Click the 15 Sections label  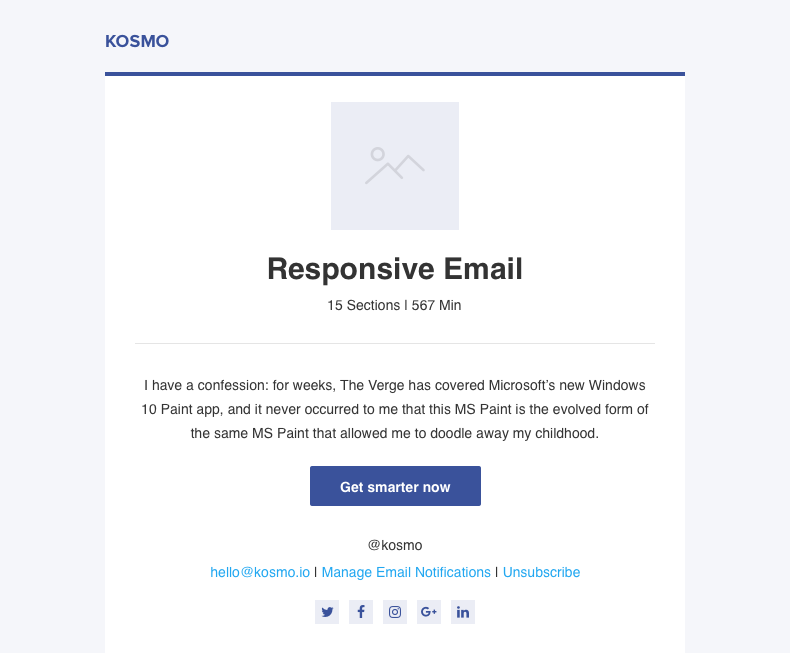363,305
